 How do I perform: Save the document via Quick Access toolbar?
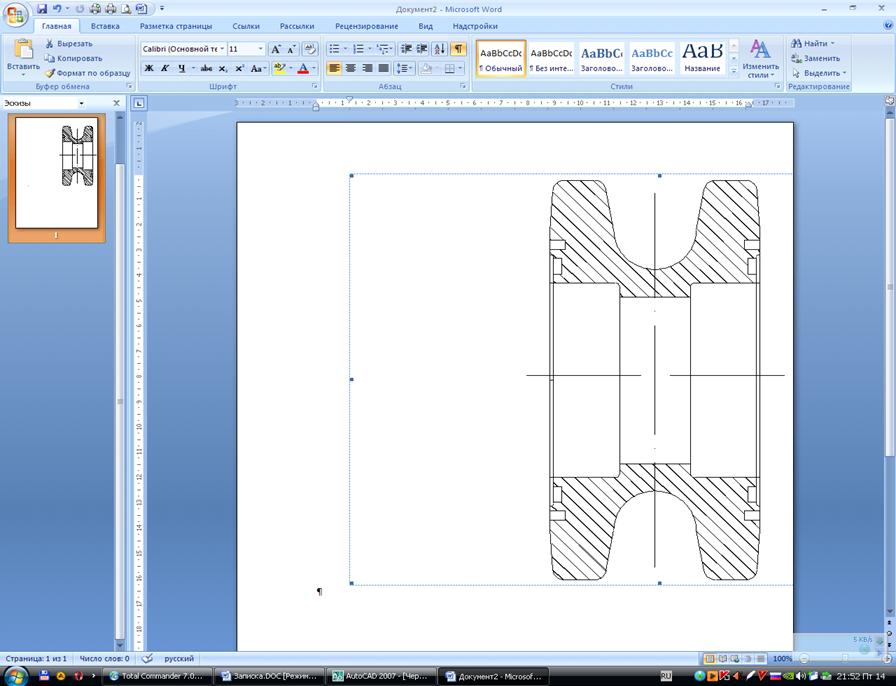click(42, 9)
